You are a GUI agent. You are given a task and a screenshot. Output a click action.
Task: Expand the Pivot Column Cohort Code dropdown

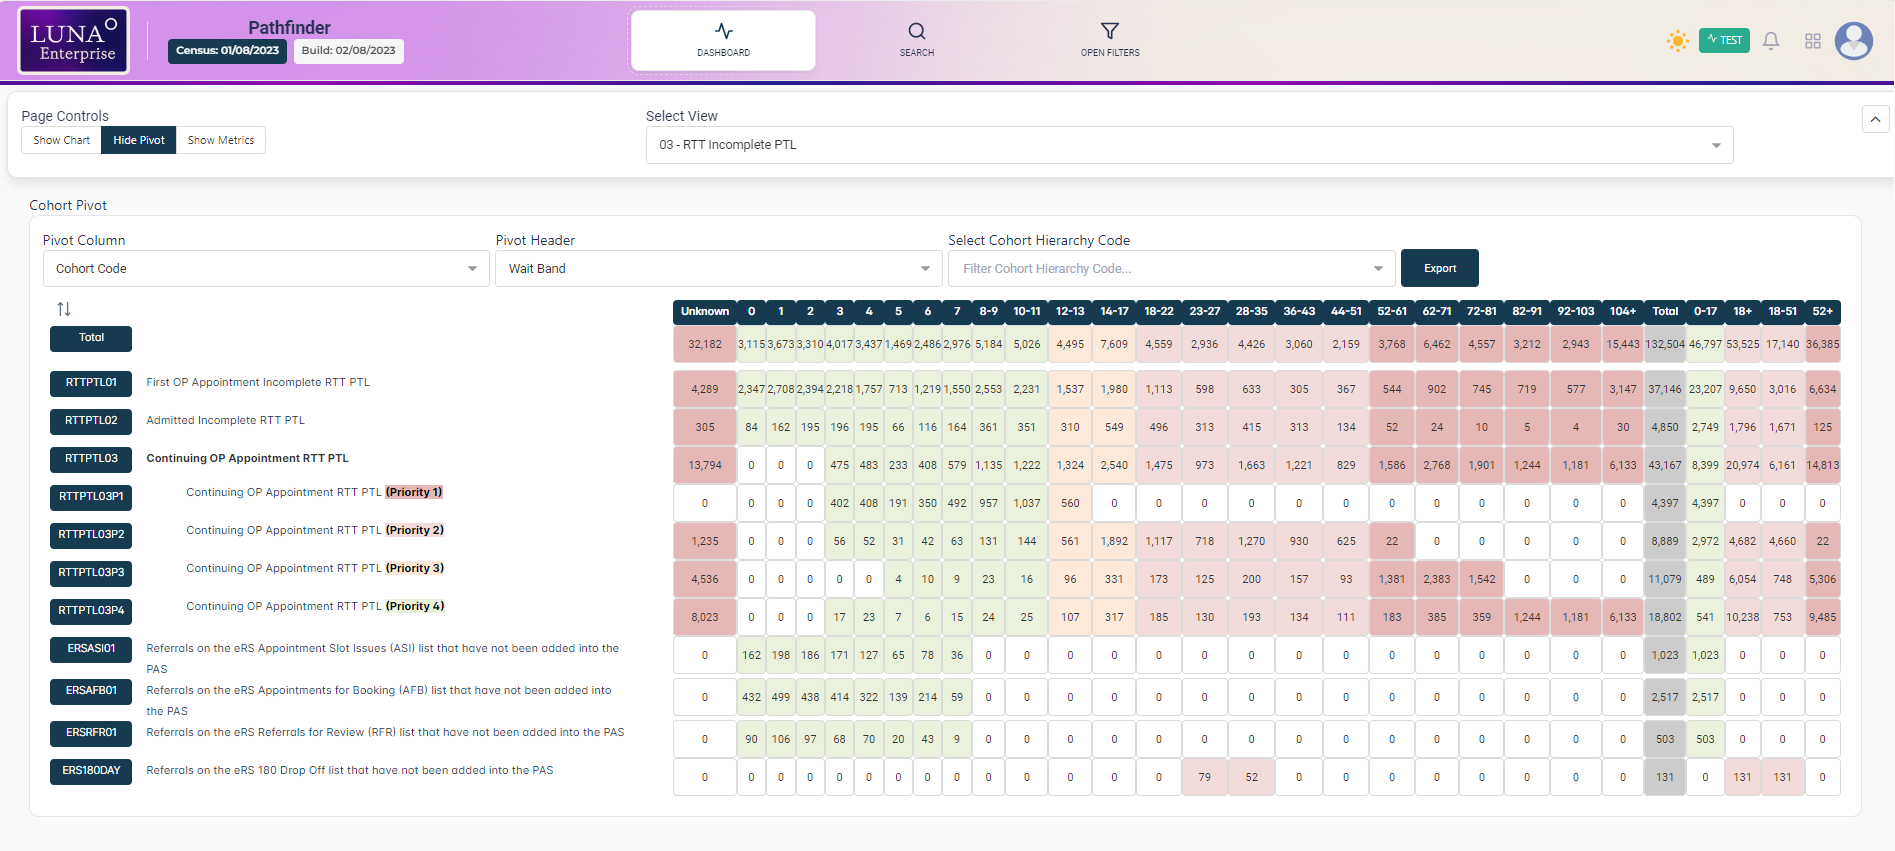click(x=265, y=269)
